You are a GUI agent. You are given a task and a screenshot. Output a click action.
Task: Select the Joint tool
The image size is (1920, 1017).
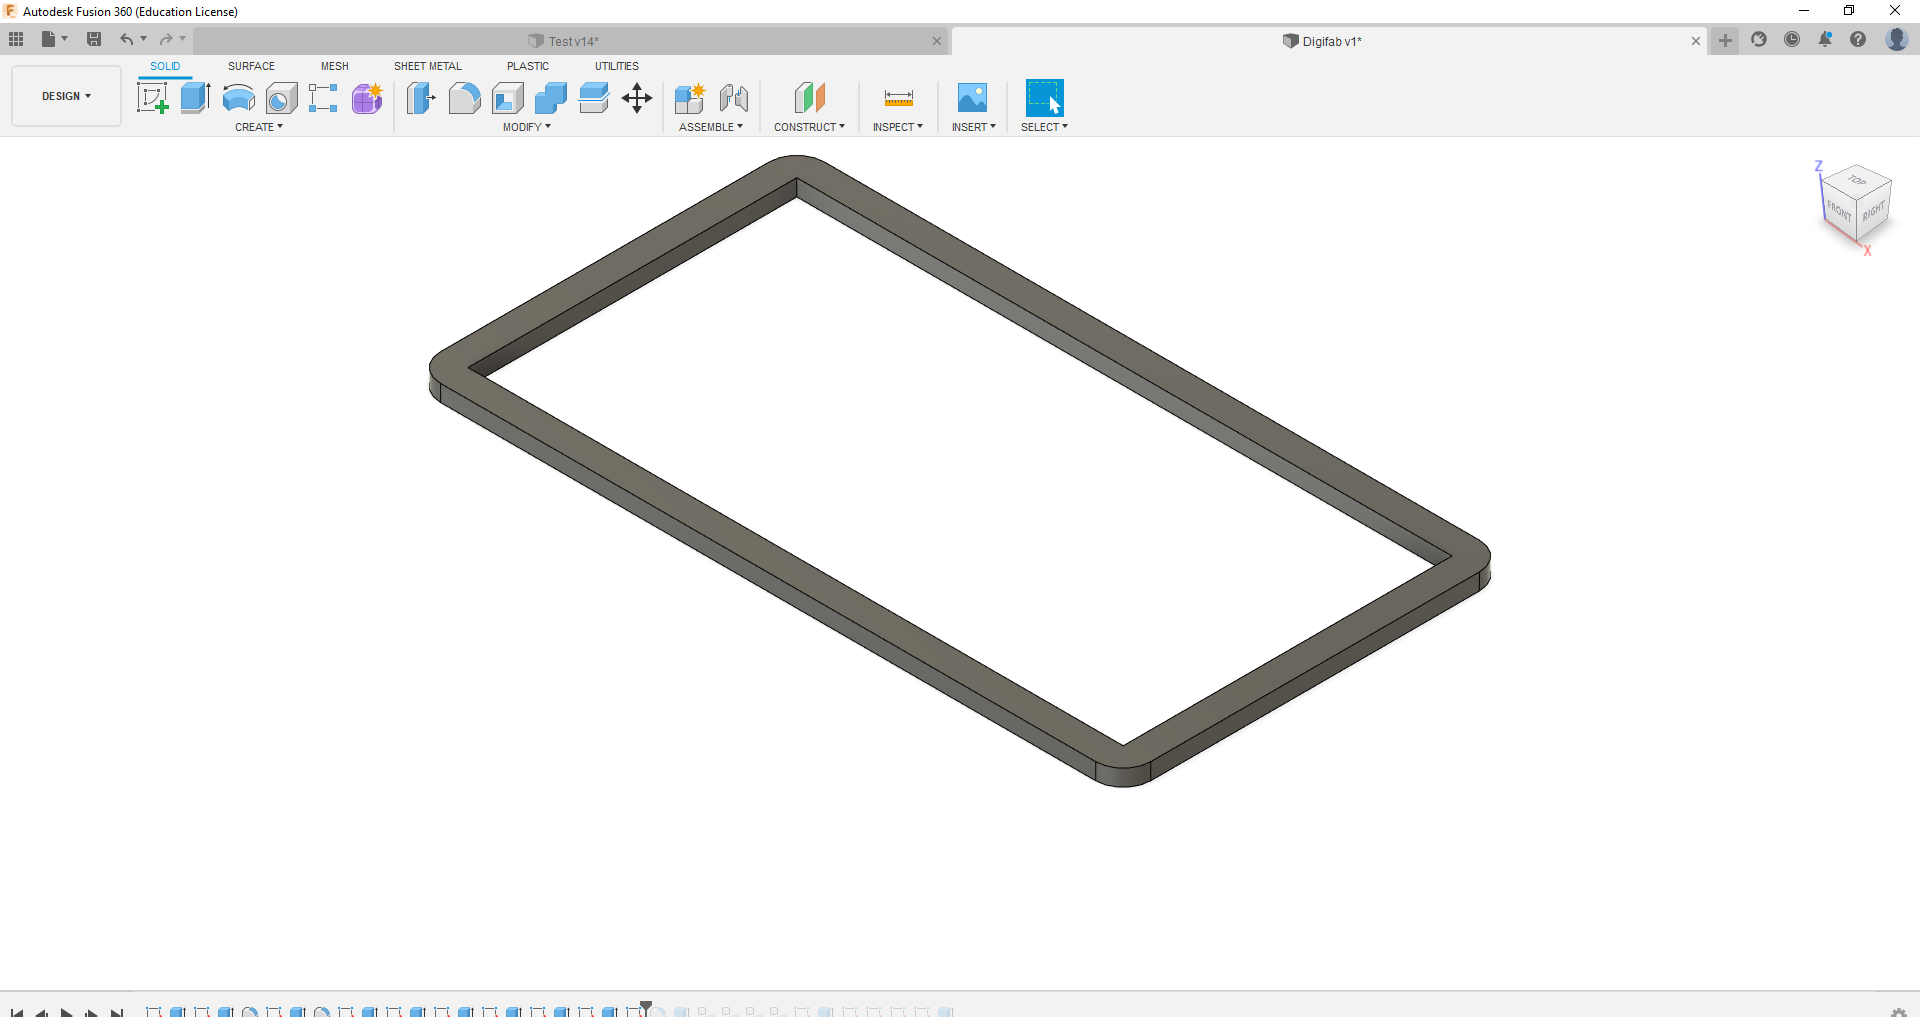734,98
